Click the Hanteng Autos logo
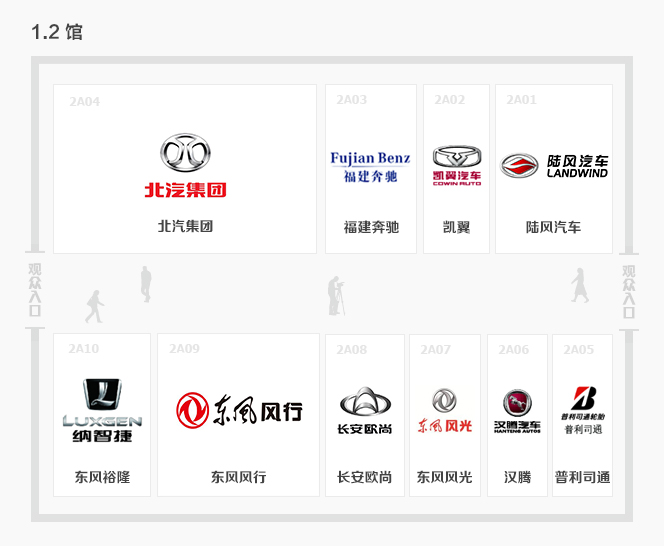Image resolution: width=664 pixels, height=546 pixels. point(517,411)
